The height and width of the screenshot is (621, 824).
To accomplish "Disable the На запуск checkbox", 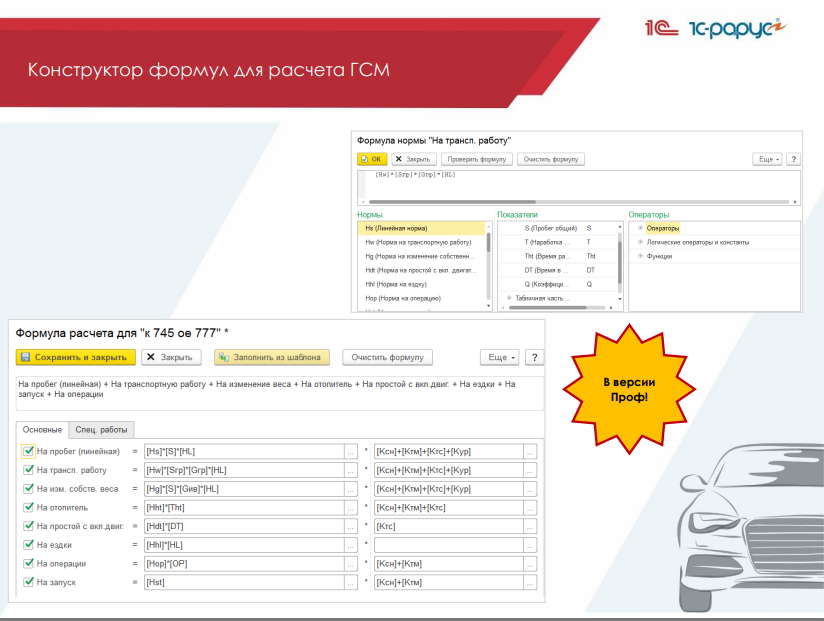I will 28,582.
